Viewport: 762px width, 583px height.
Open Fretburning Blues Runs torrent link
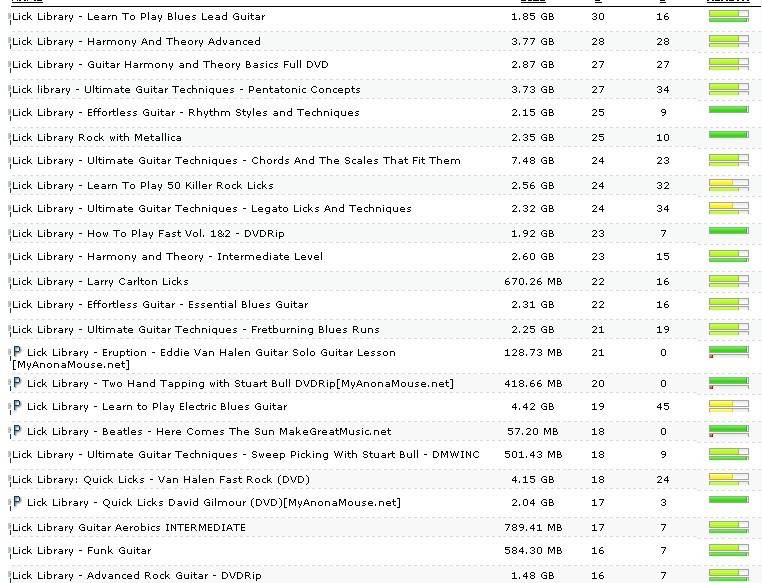coord(196,329)
